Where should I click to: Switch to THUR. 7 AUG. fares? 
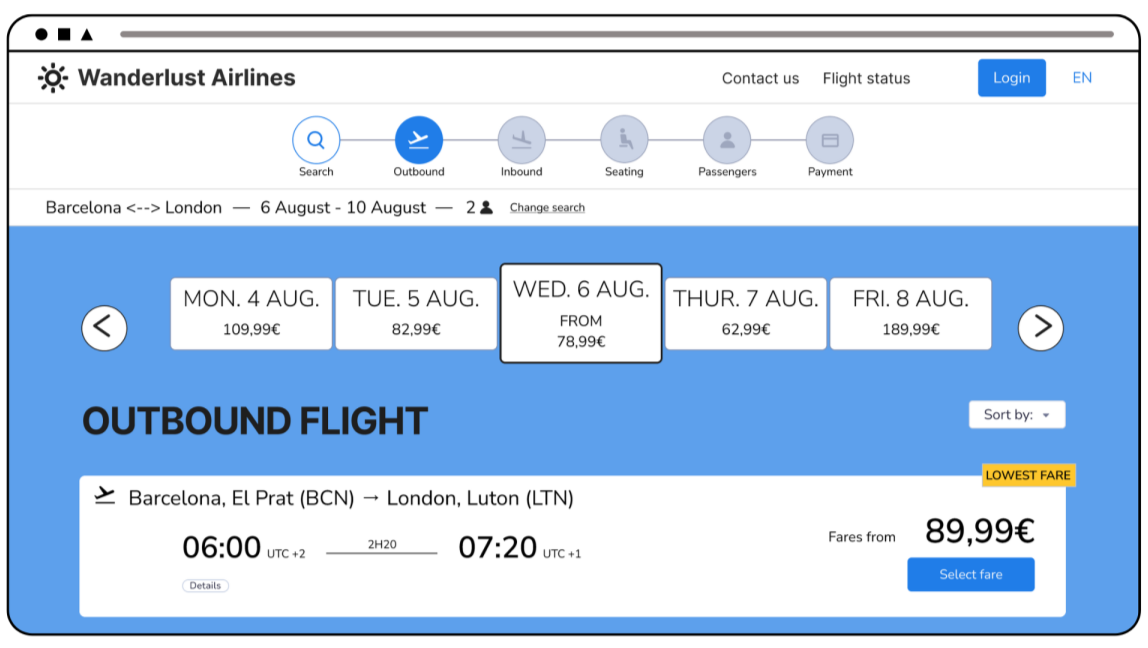click(745, 313)
